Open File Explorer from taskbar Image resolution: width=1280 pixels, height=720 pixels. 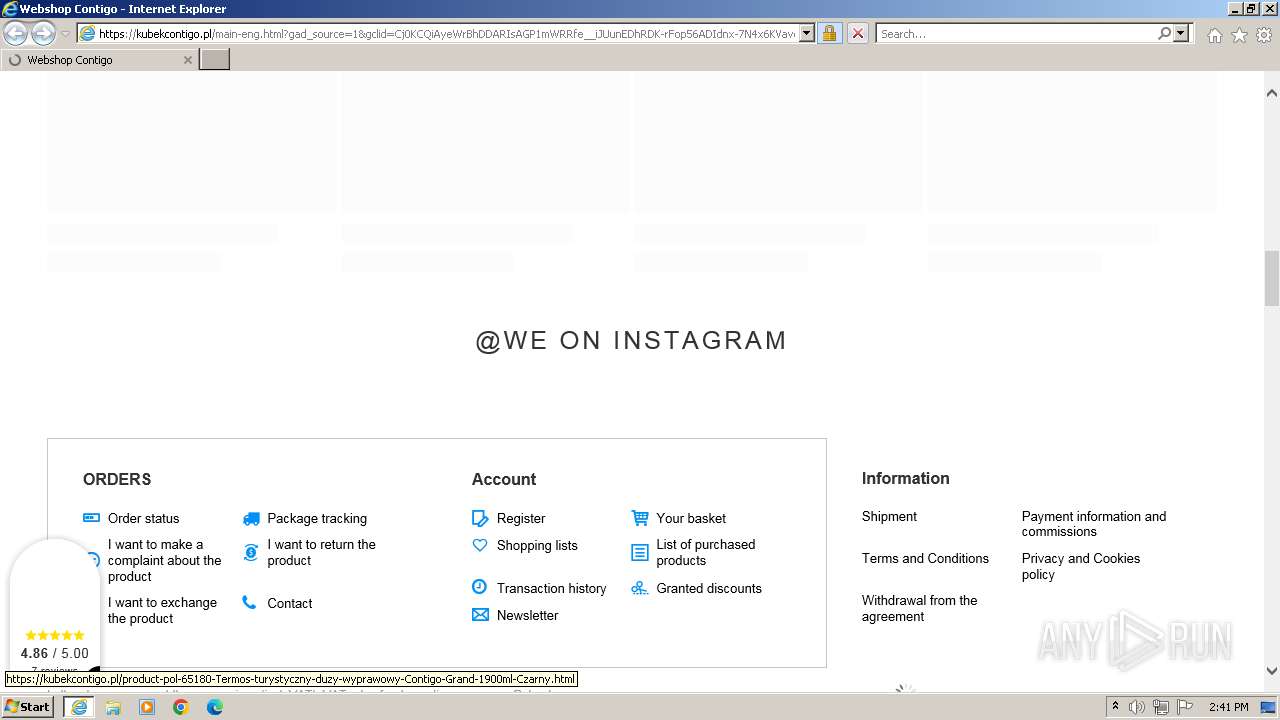113,707
